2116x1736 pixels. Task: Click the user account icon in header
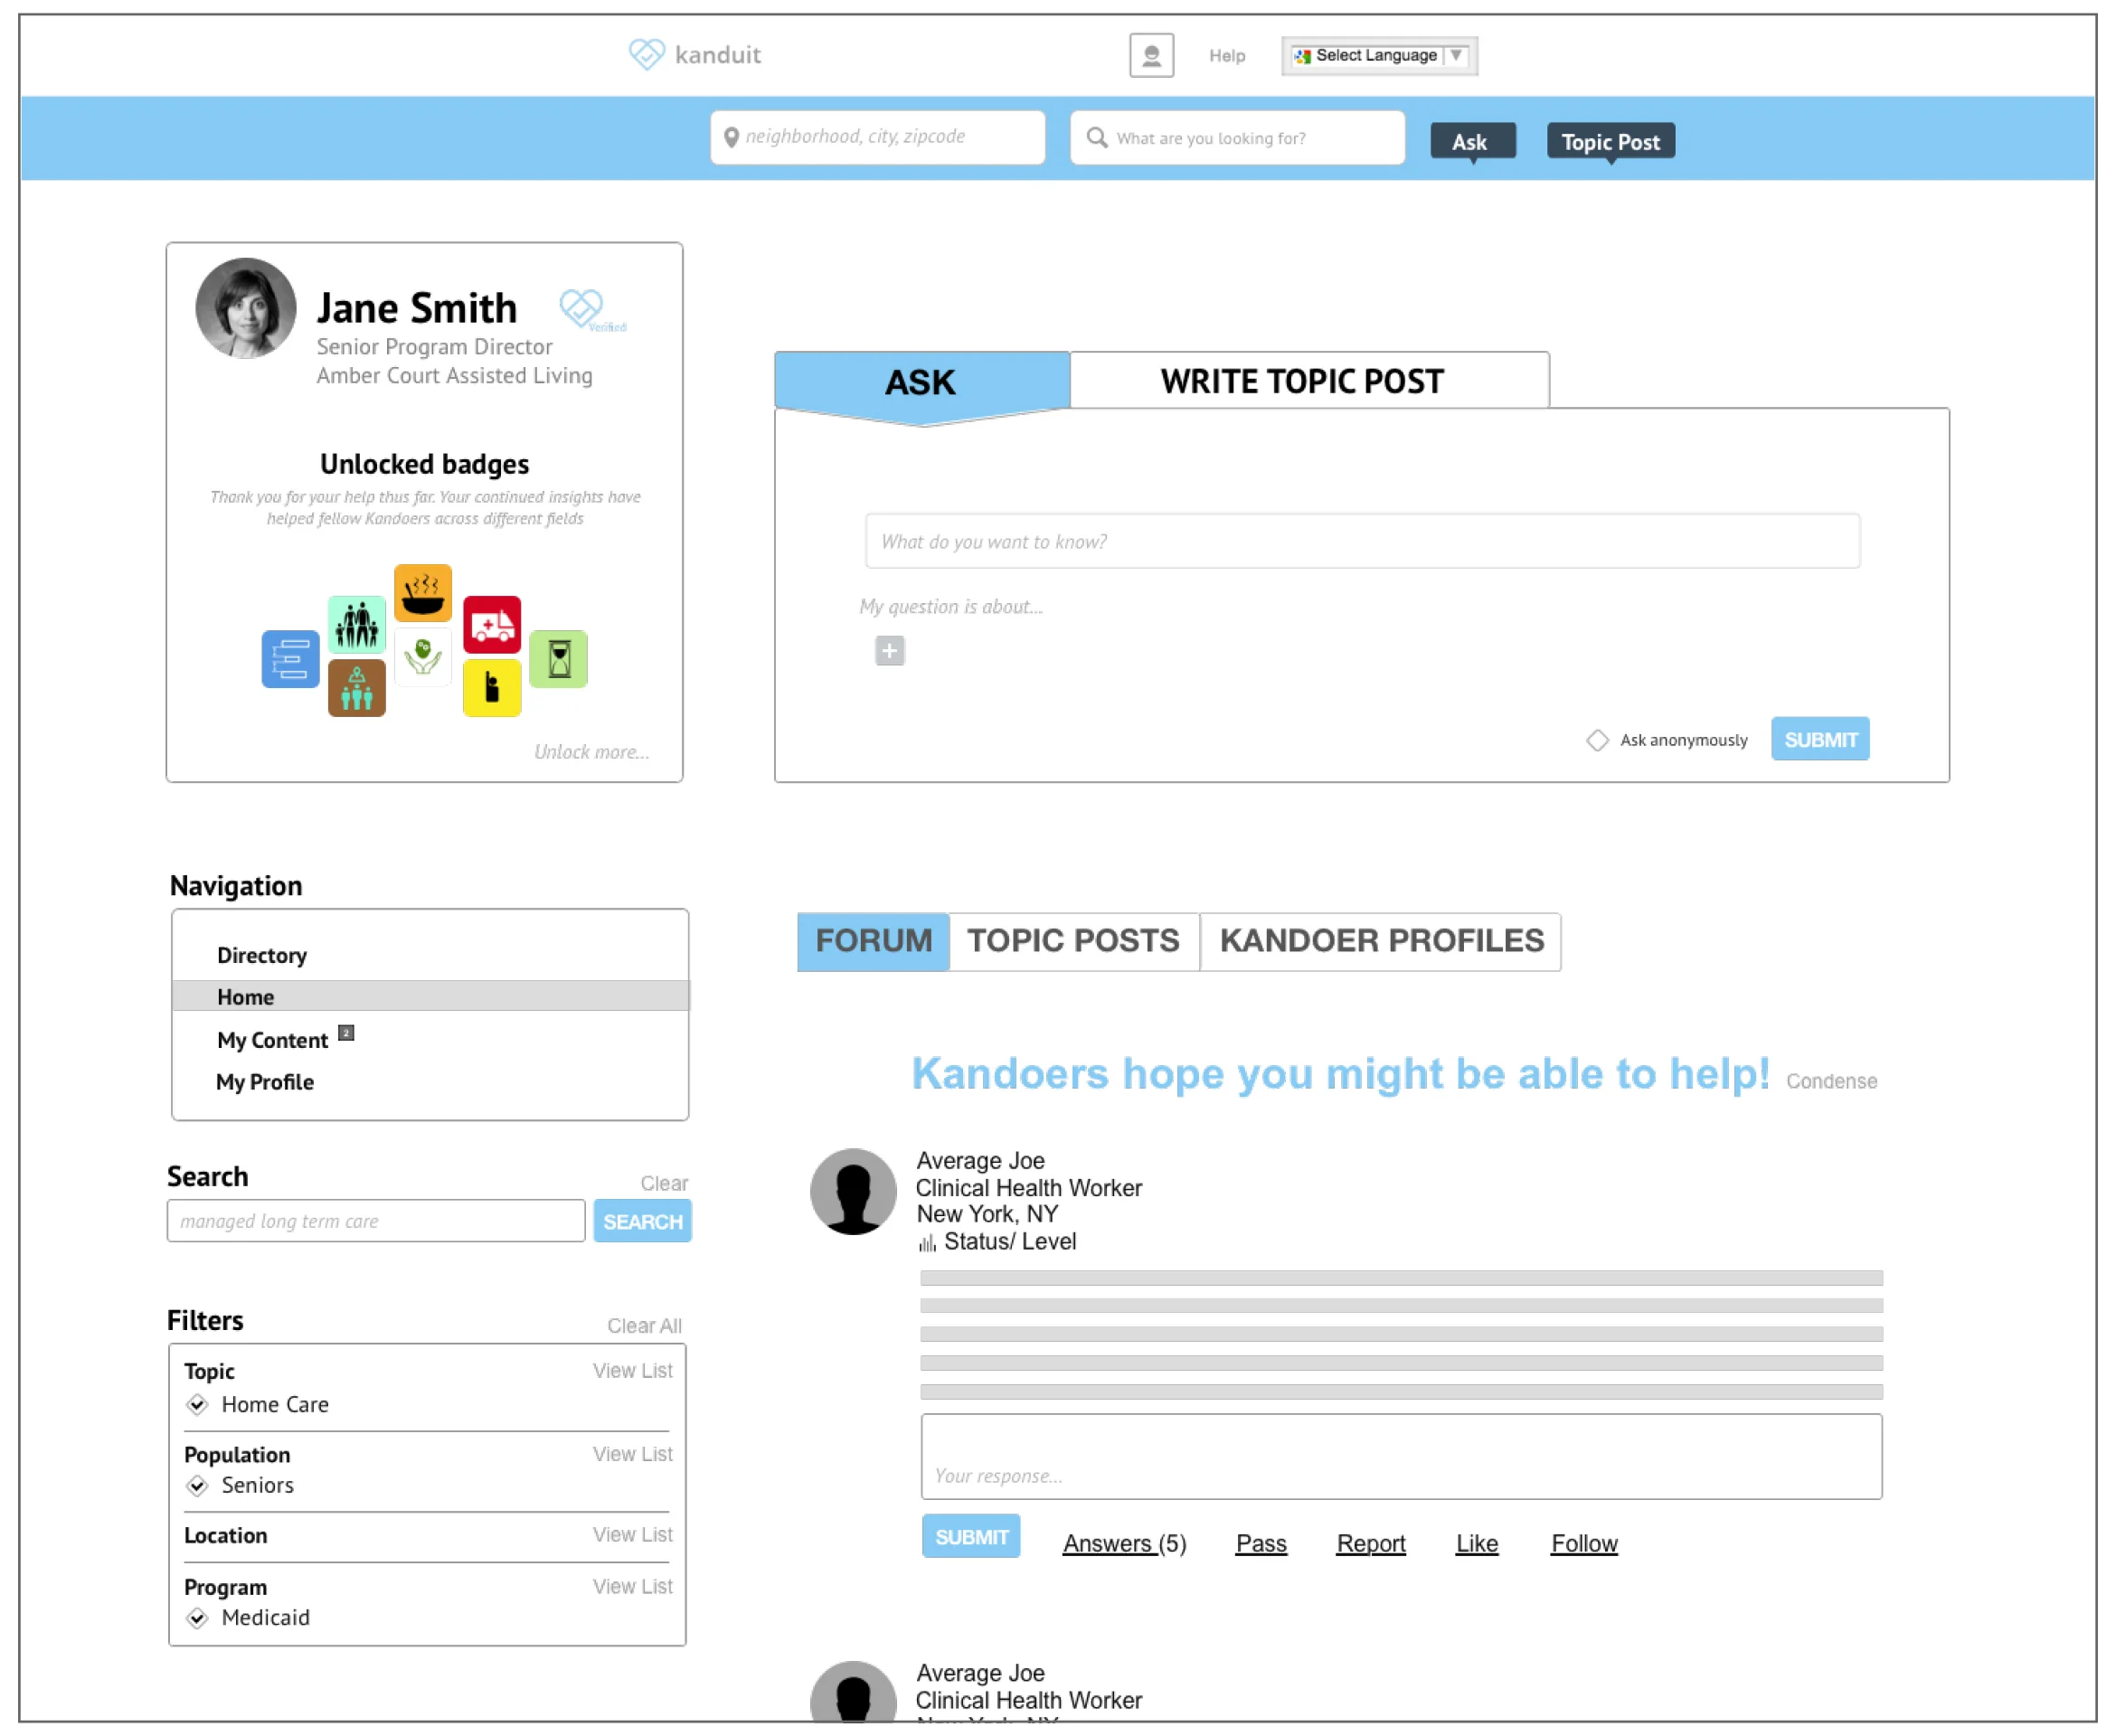pyautogui.click(x=1150, y=55)
